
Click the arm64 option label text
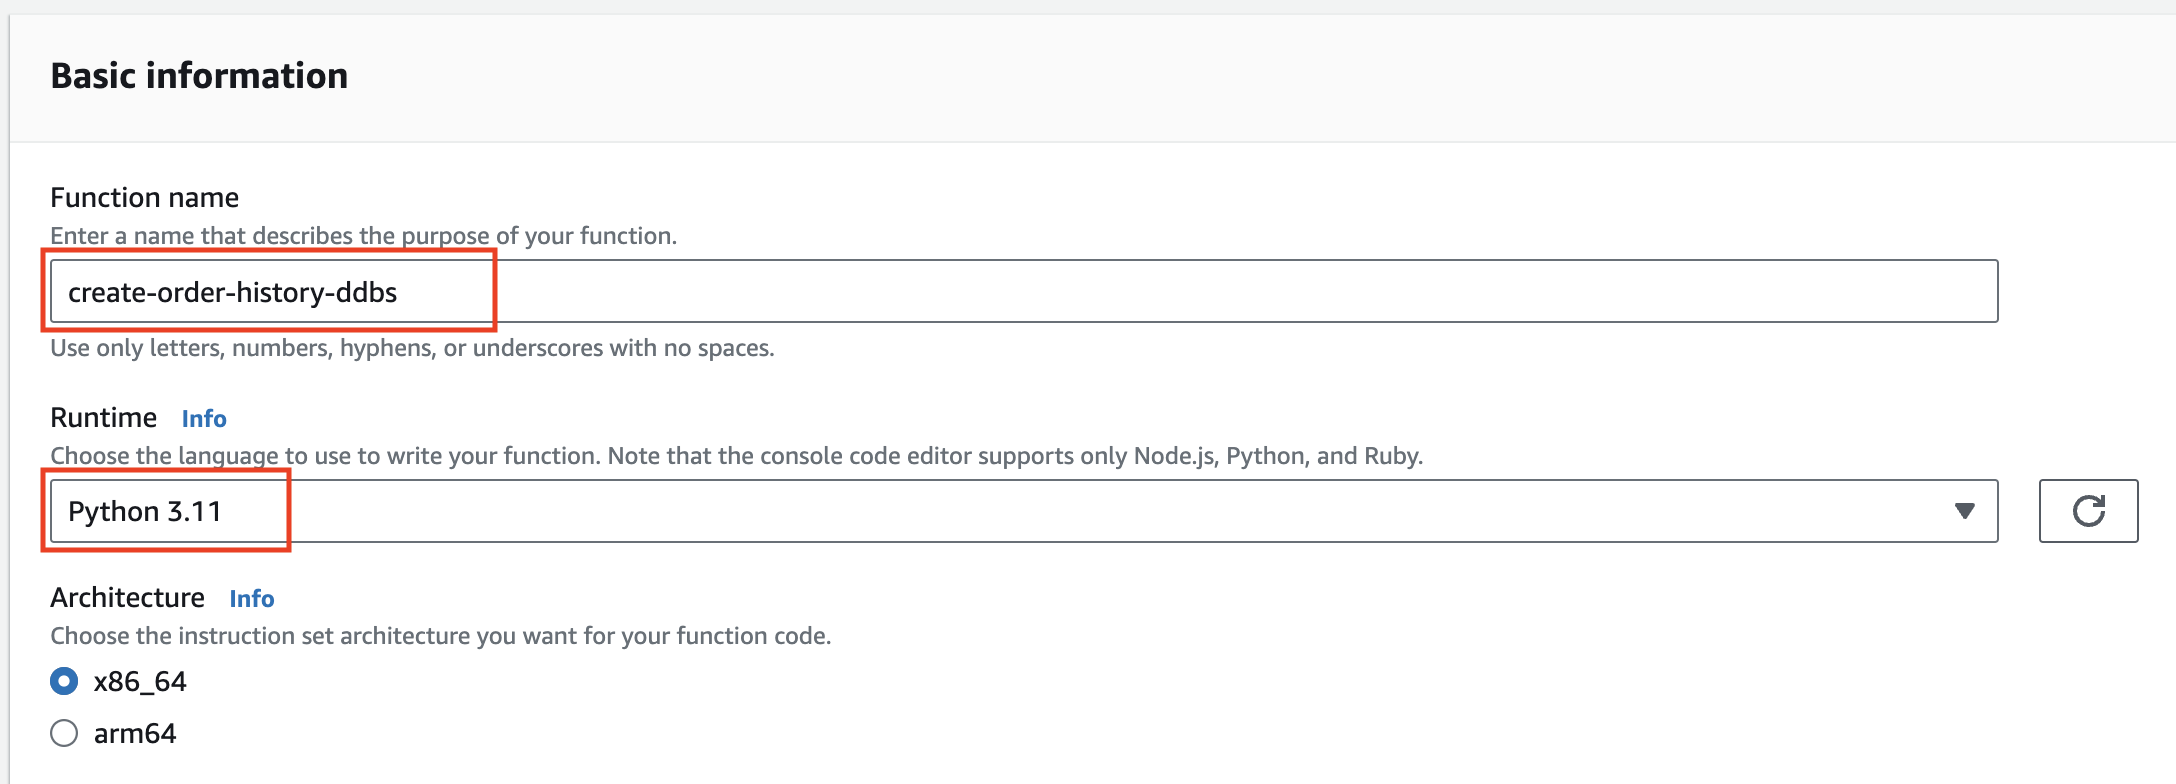pyautogui.click(x=135, y=733)
